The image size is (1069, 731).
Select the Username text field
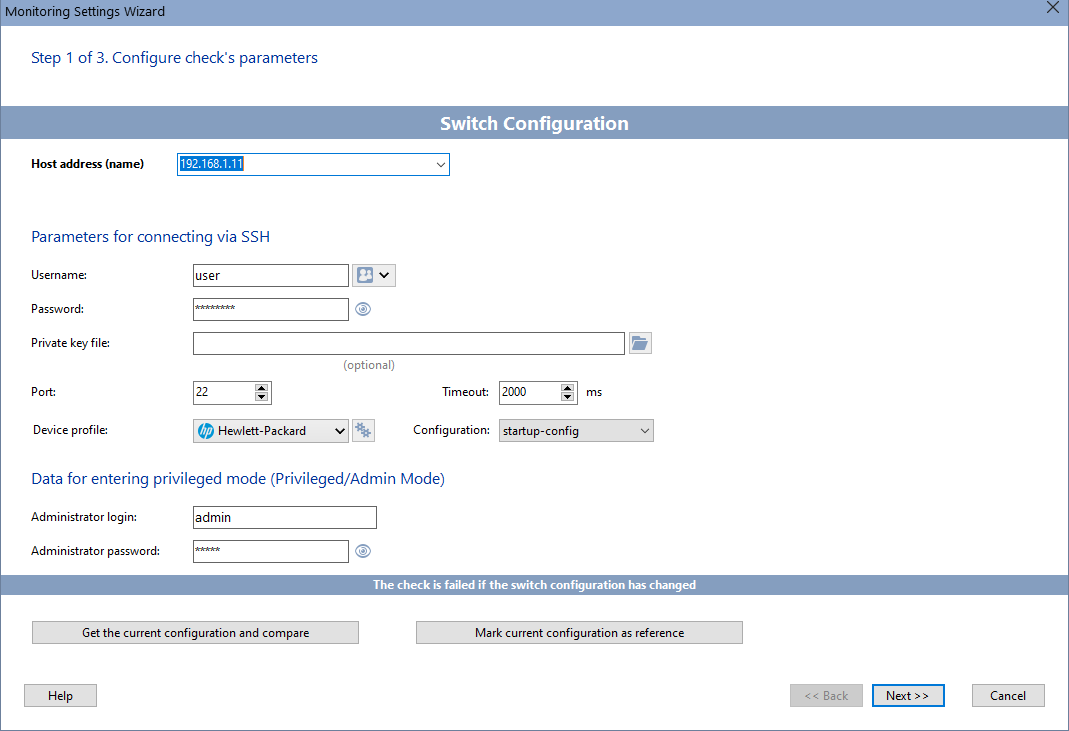point(270,274)
